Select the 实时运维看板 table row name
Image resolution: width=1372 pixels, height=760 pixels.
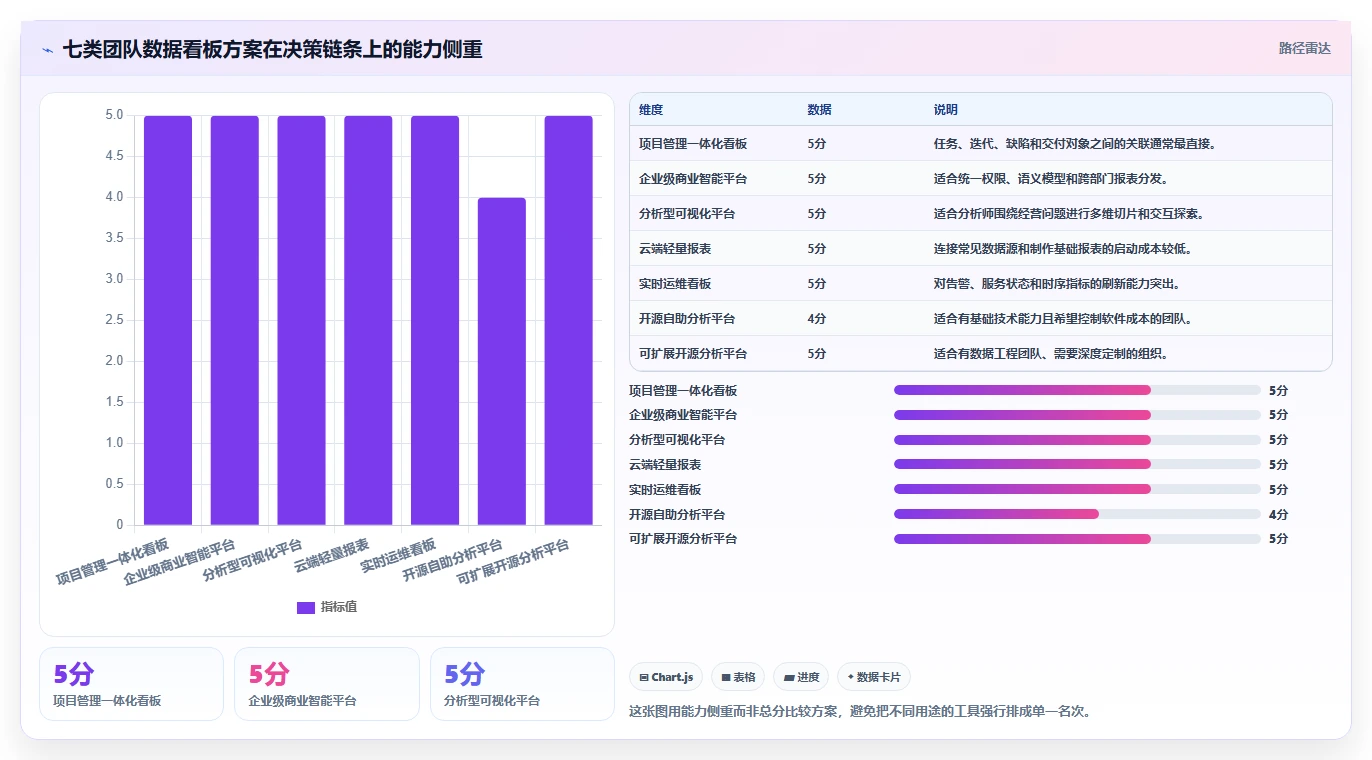[675, 284]
